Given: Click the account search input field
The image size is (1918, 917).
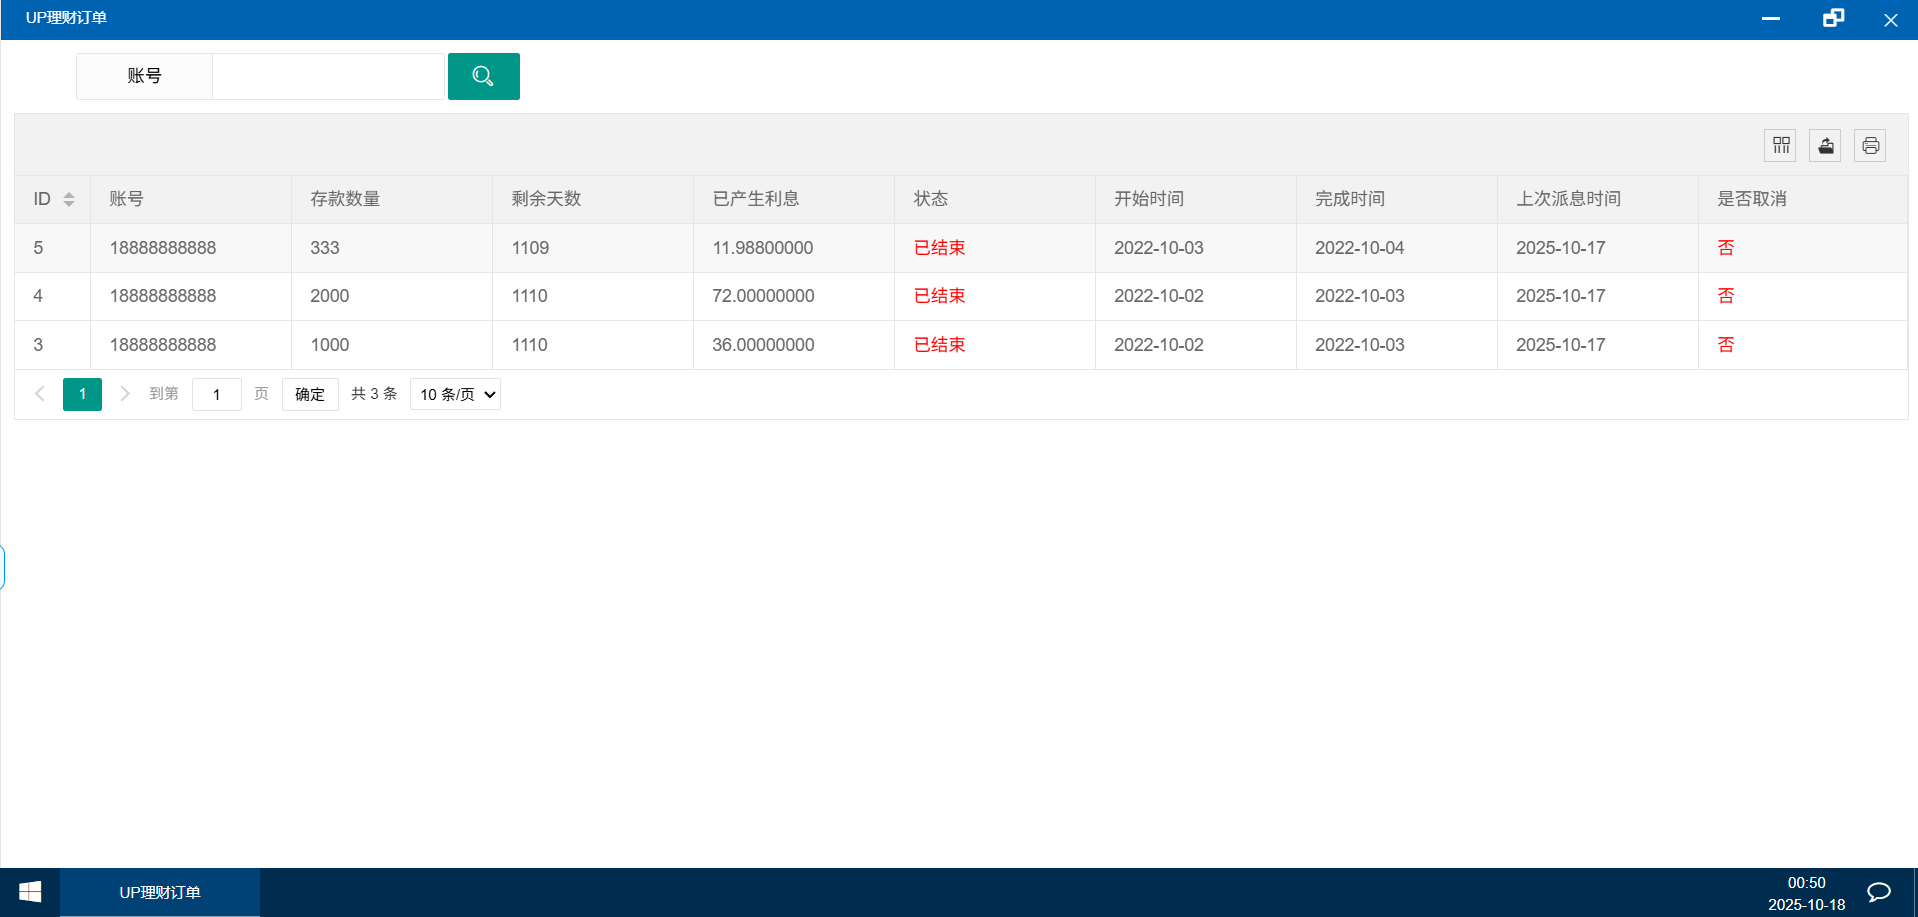Looking at the screenshot, I should click(x=328, y=76).
